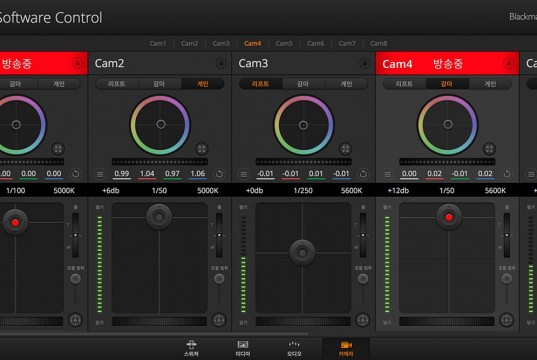Trigger the Cam2 auto focus button
Image resolution: width=537 pixels, height=360 pixels.
(219, 320)
